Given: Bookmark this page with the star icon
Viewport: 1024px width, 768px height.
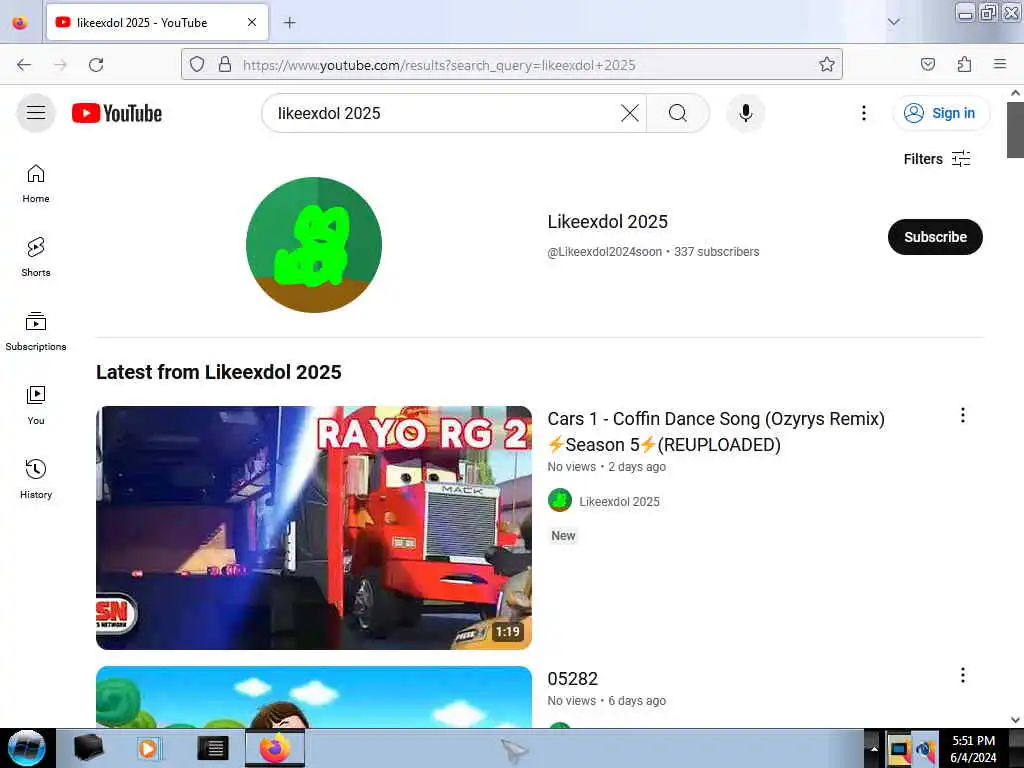Looking at the screenshot, I should click(x=827, y=65).
